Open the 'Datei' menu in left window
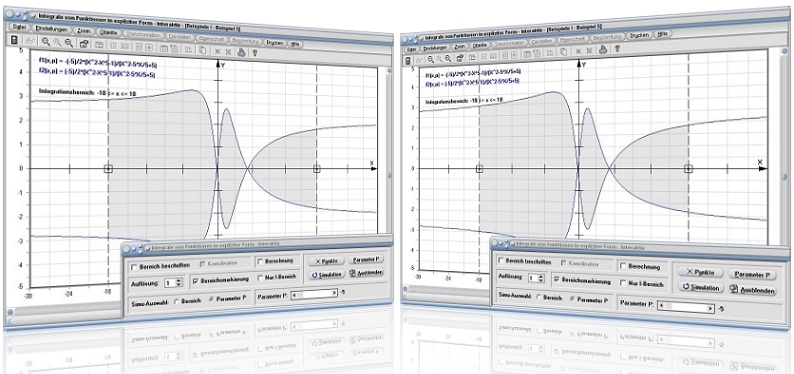 coord(20,28)
